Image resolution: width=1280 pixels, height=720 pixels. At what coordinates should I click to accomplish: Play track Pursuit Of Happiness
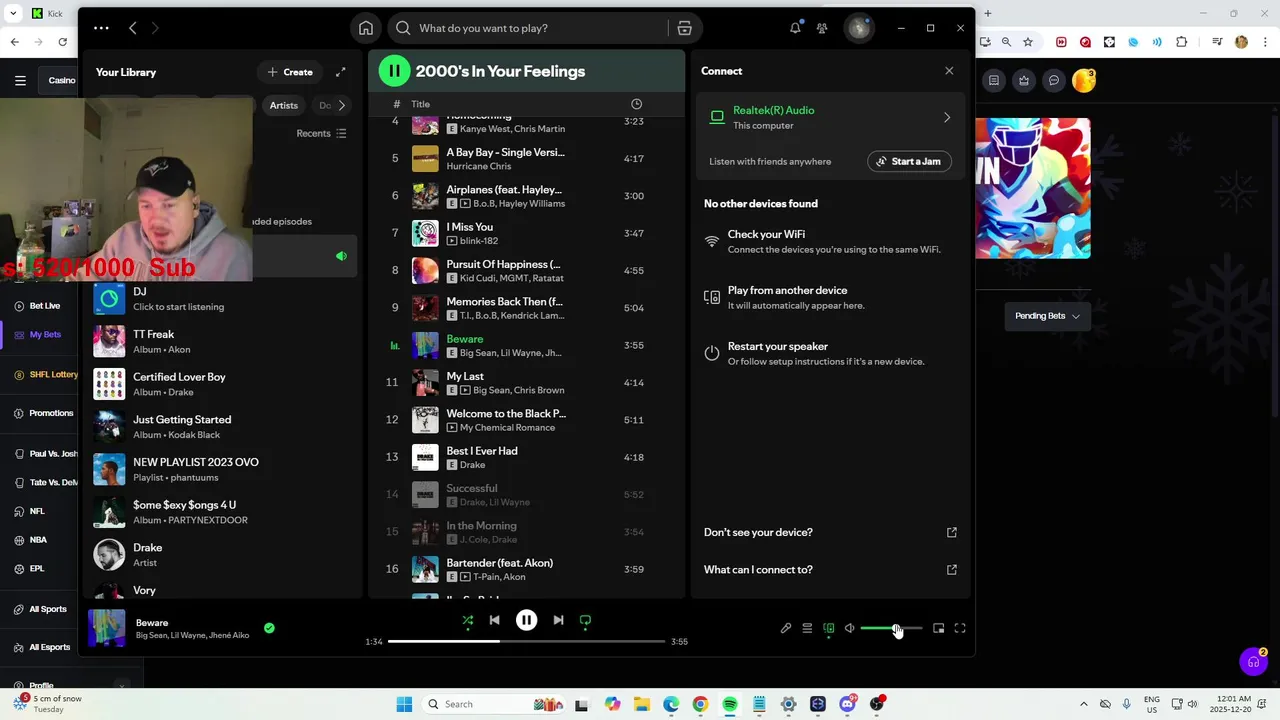[x=526, y=270]
